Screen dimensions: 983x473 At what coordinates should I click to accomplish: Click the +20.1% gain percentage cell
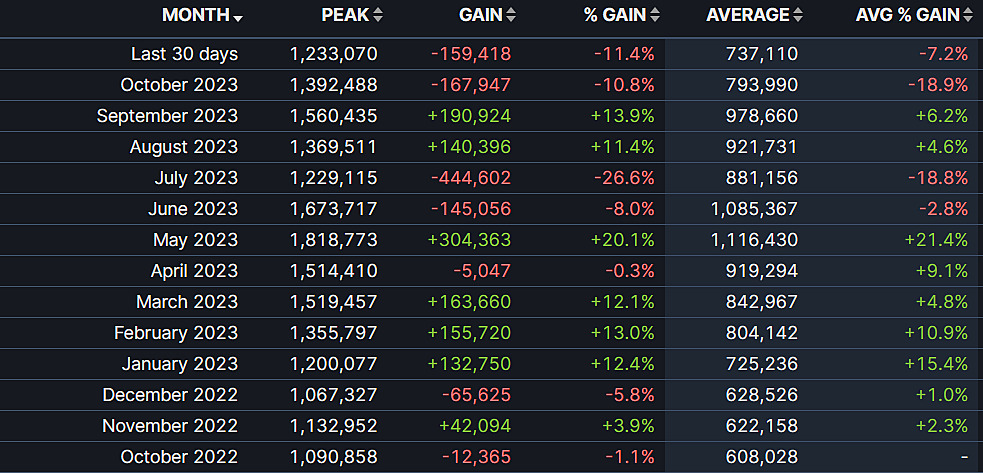click(x=622, y=240)
